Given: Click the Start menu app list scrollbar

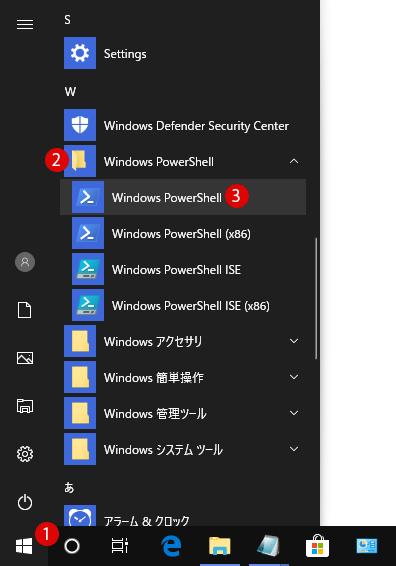Looking at the screenshot, I should pyautogui.click(x=316, y=298).
